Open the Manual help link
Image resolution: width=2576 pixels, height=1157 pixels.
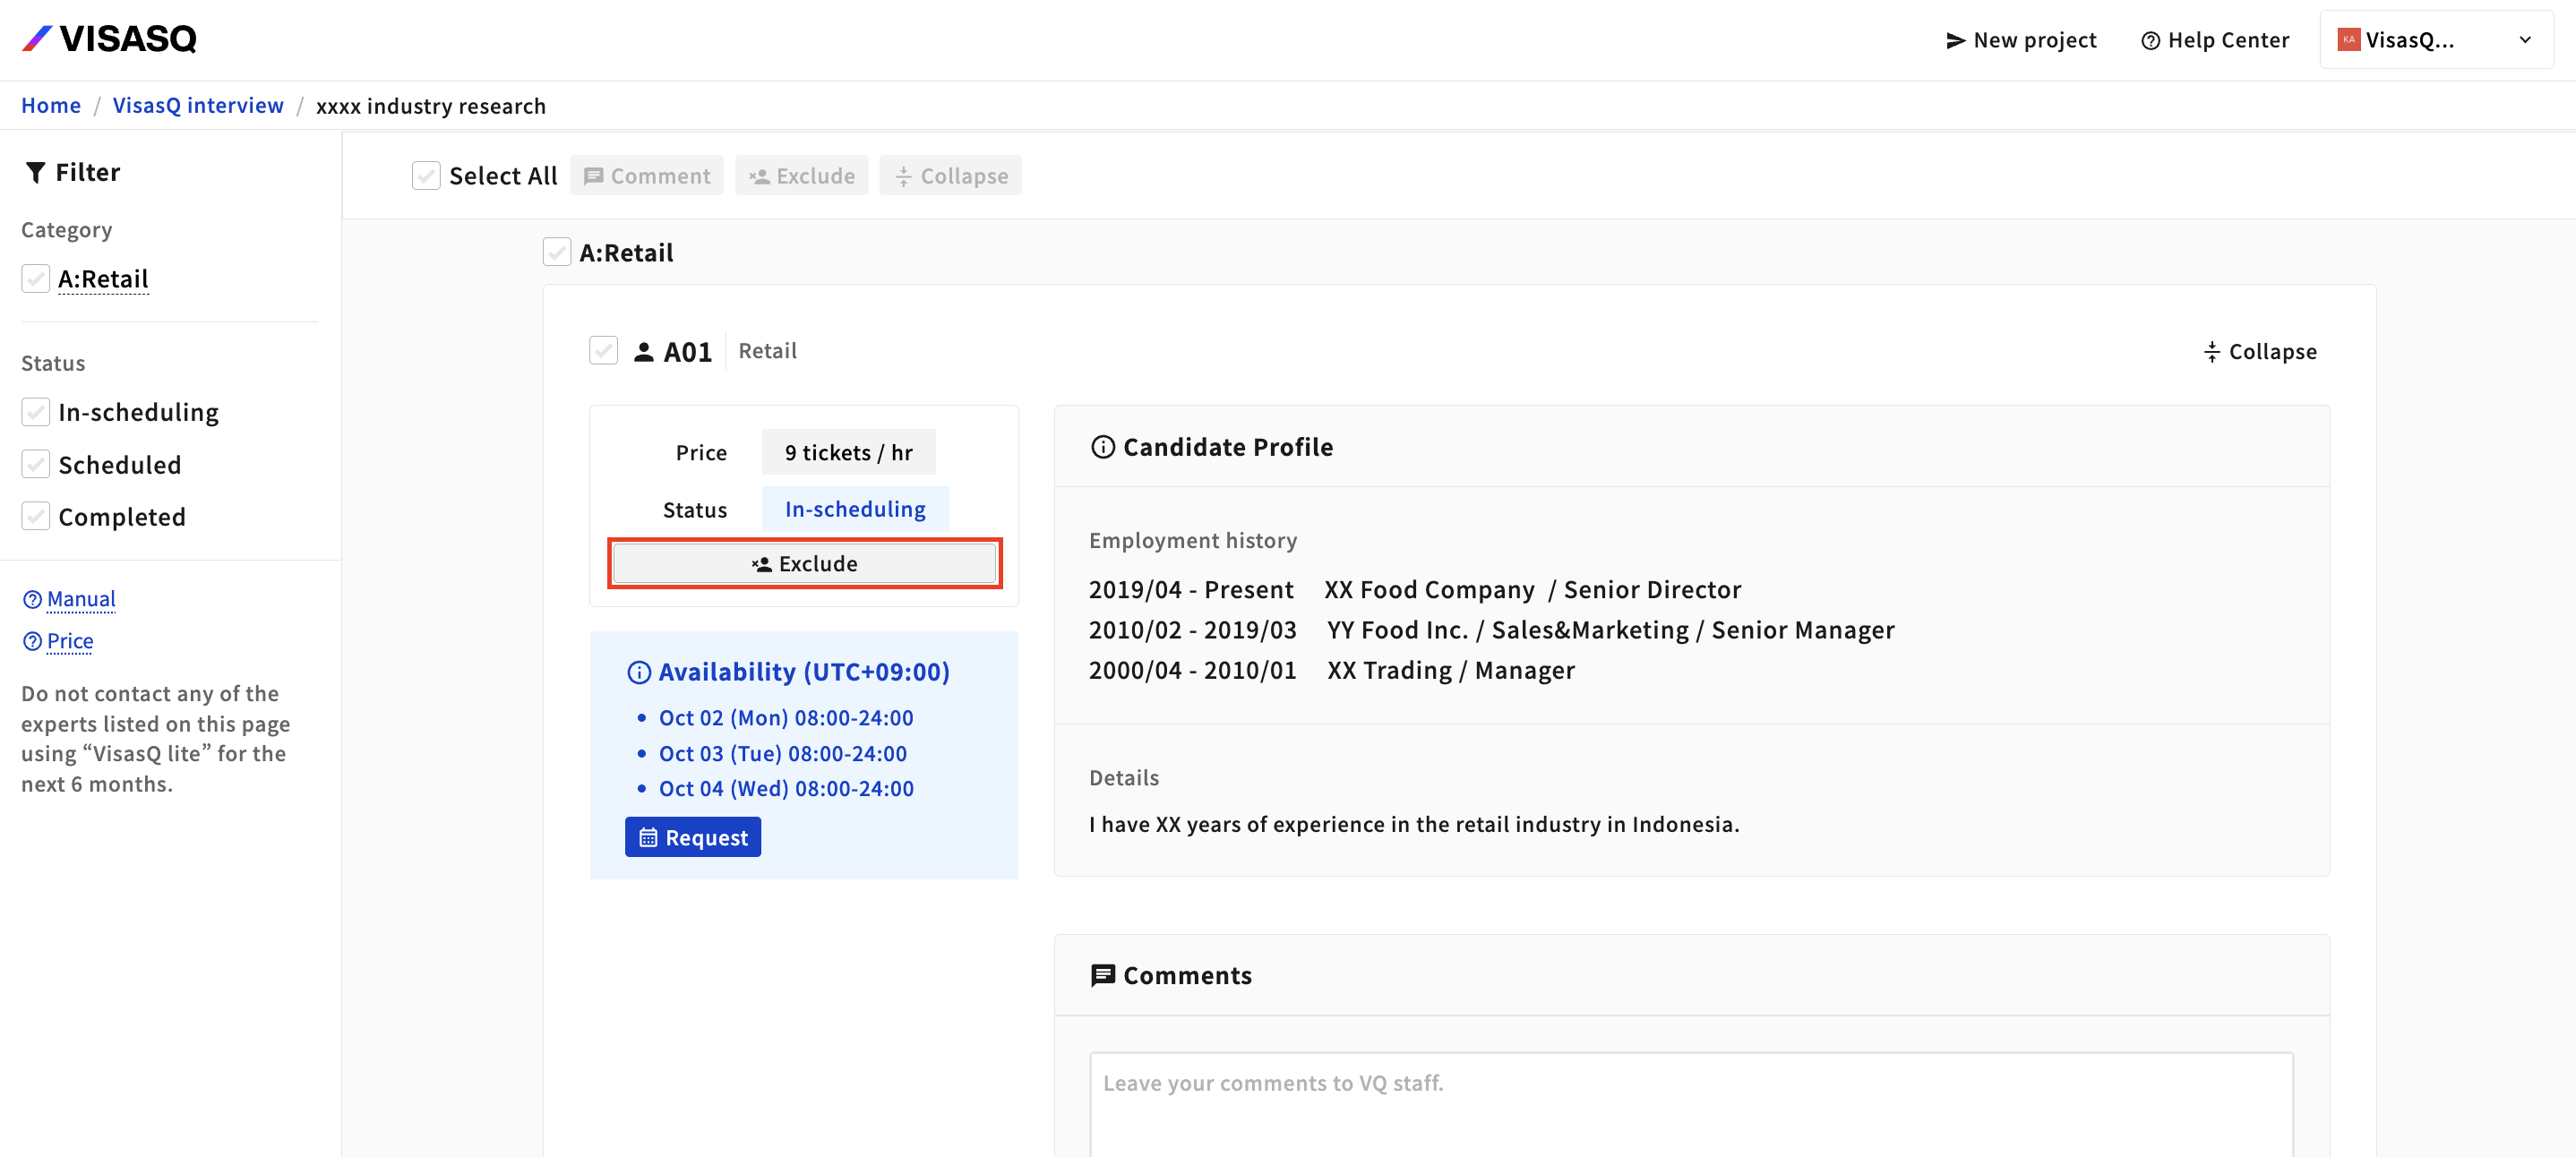81,598
